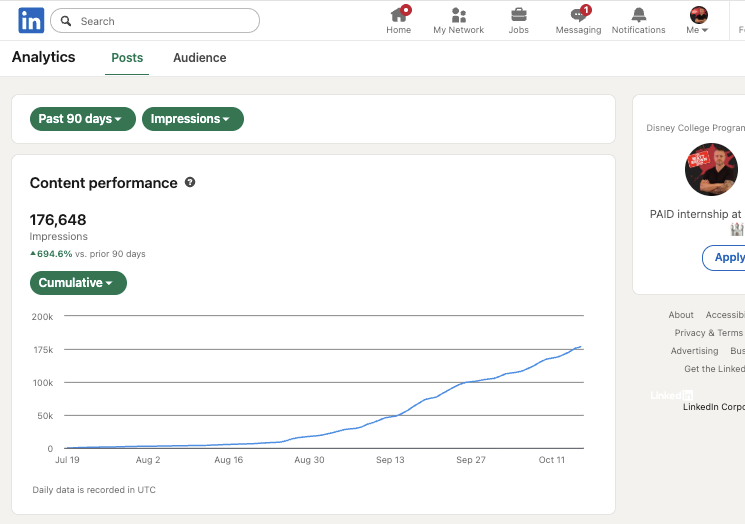Click the Advertising footer link

694,351
